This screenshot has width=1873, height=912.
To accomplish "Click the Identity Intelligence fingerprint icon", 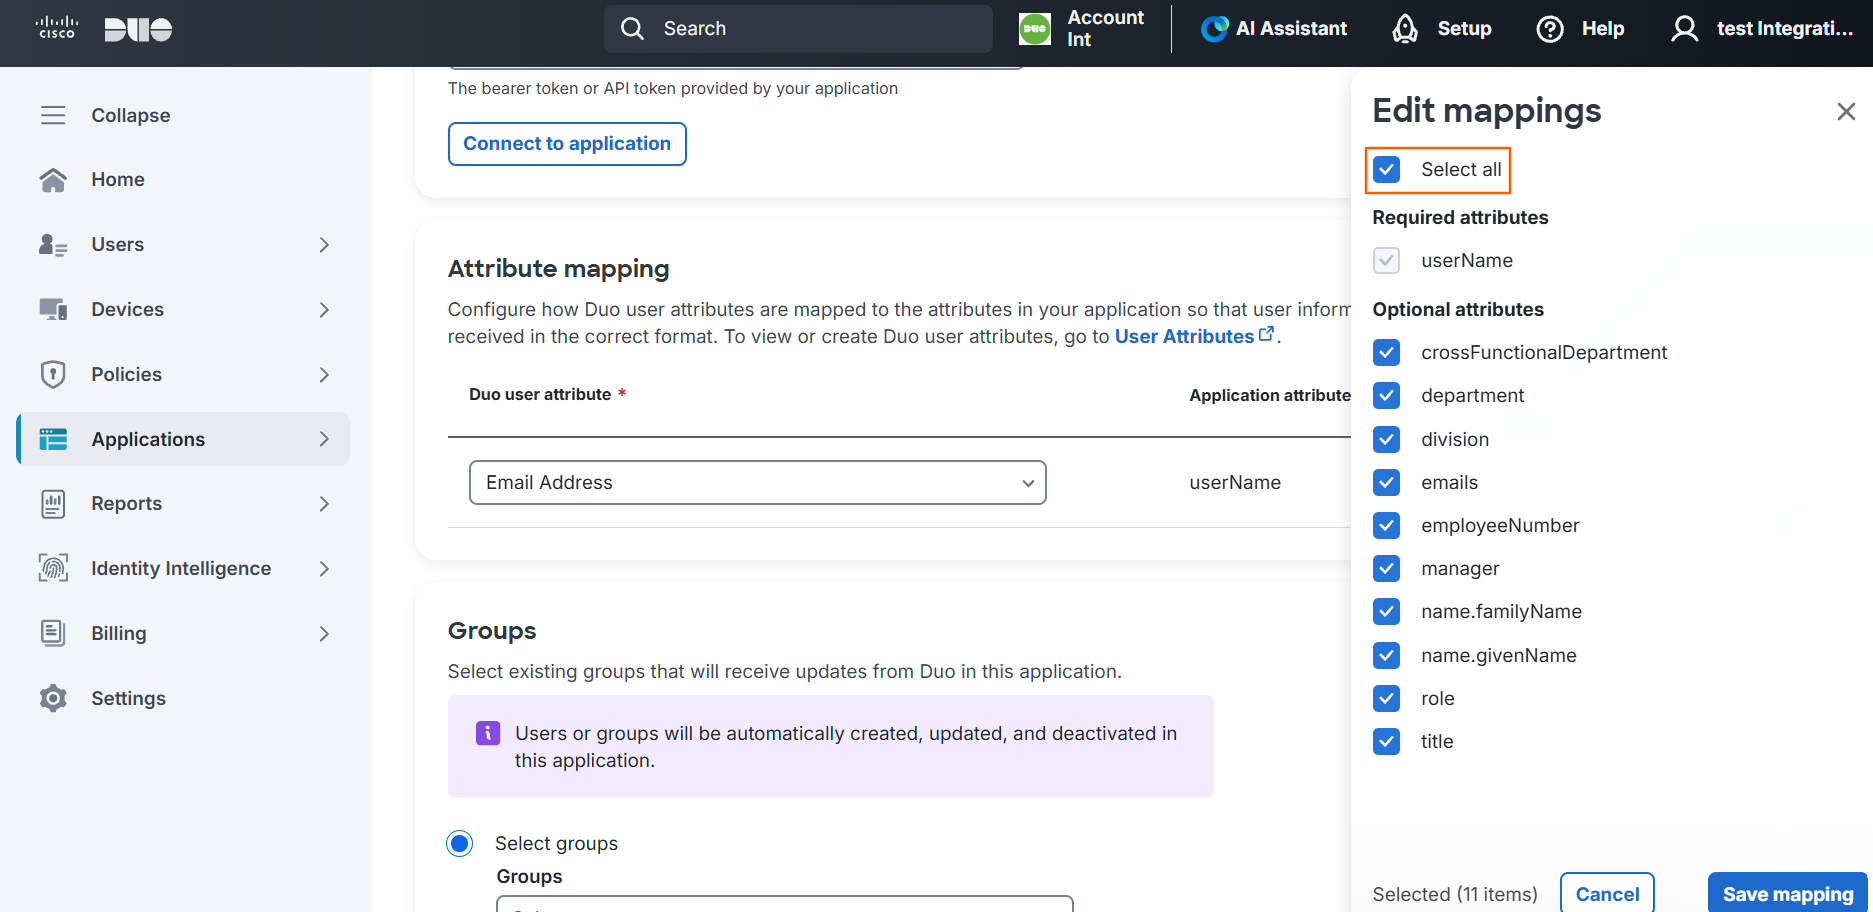I will 53,568.
